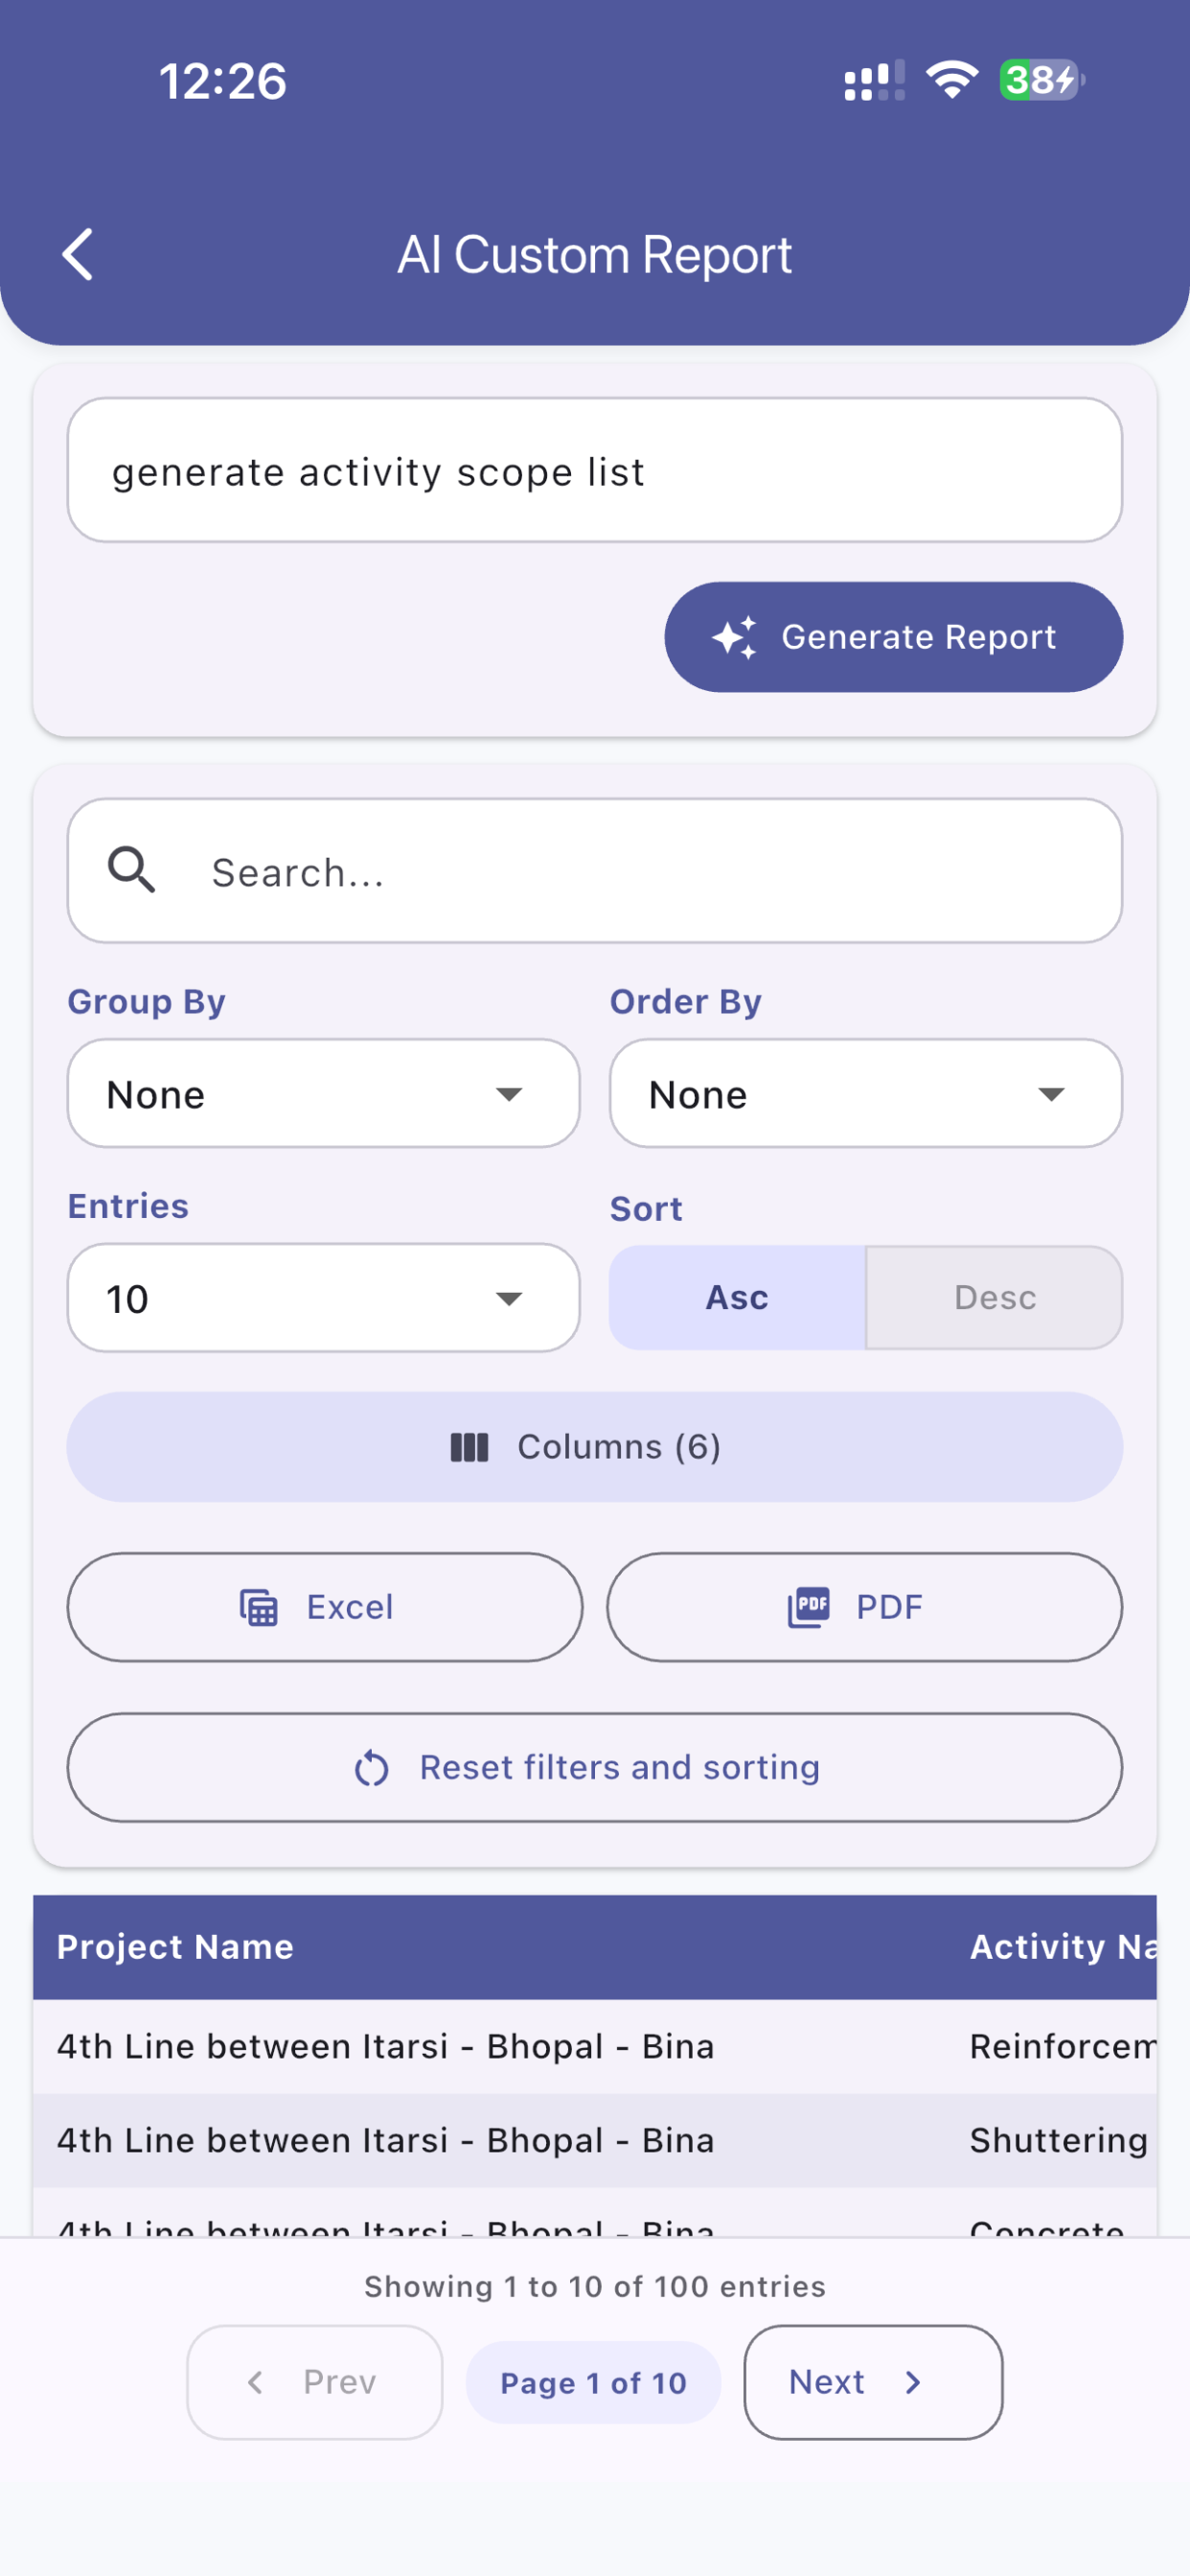Click the PDF file icon

808,1607
